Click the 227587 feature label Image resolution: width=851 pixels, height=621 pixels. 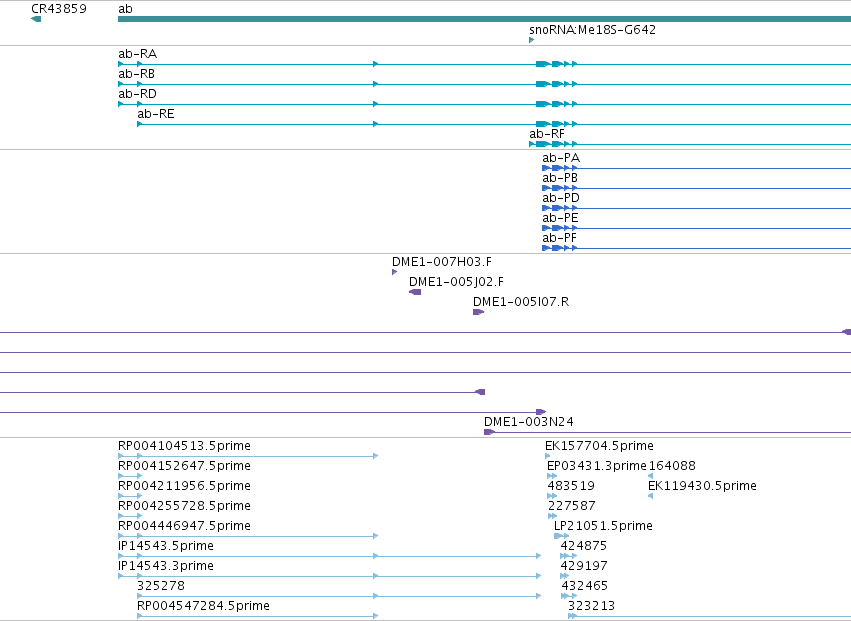pyautogui.click(x=572, y=506)
